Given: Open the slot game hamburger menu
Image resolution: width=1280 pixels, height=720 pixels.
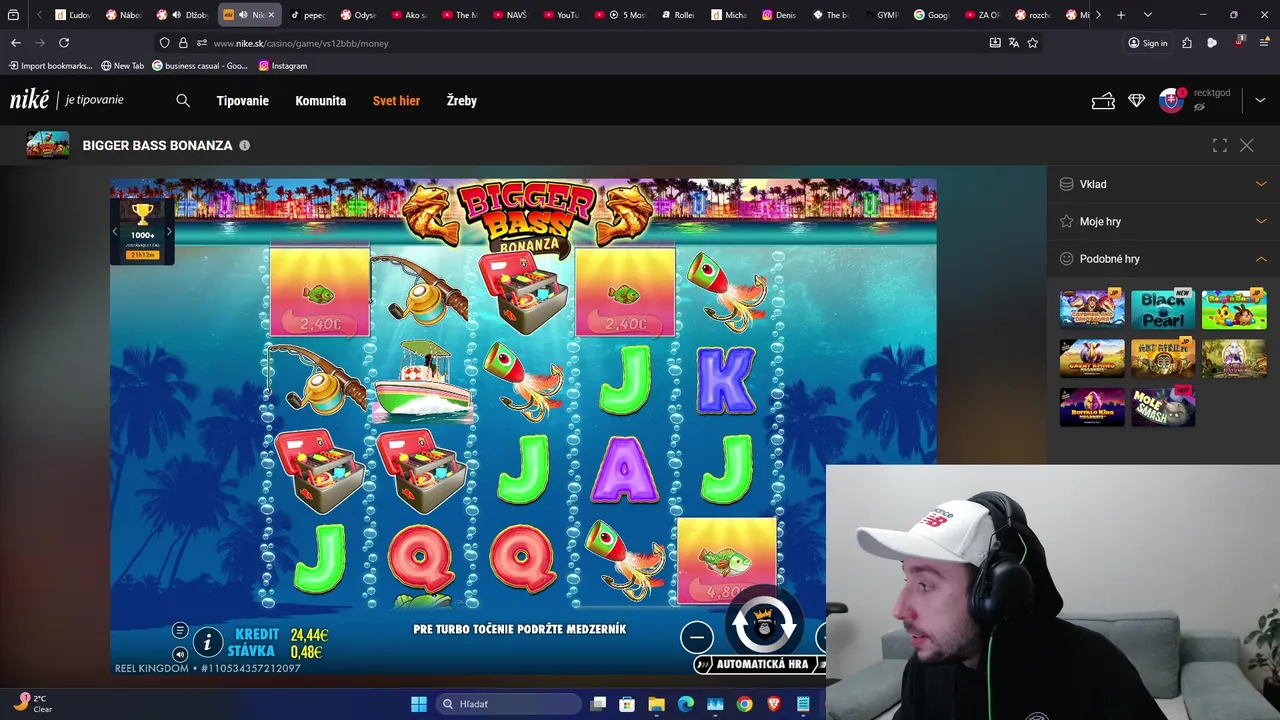Looking at the screenshot, I should coord(180,630).
